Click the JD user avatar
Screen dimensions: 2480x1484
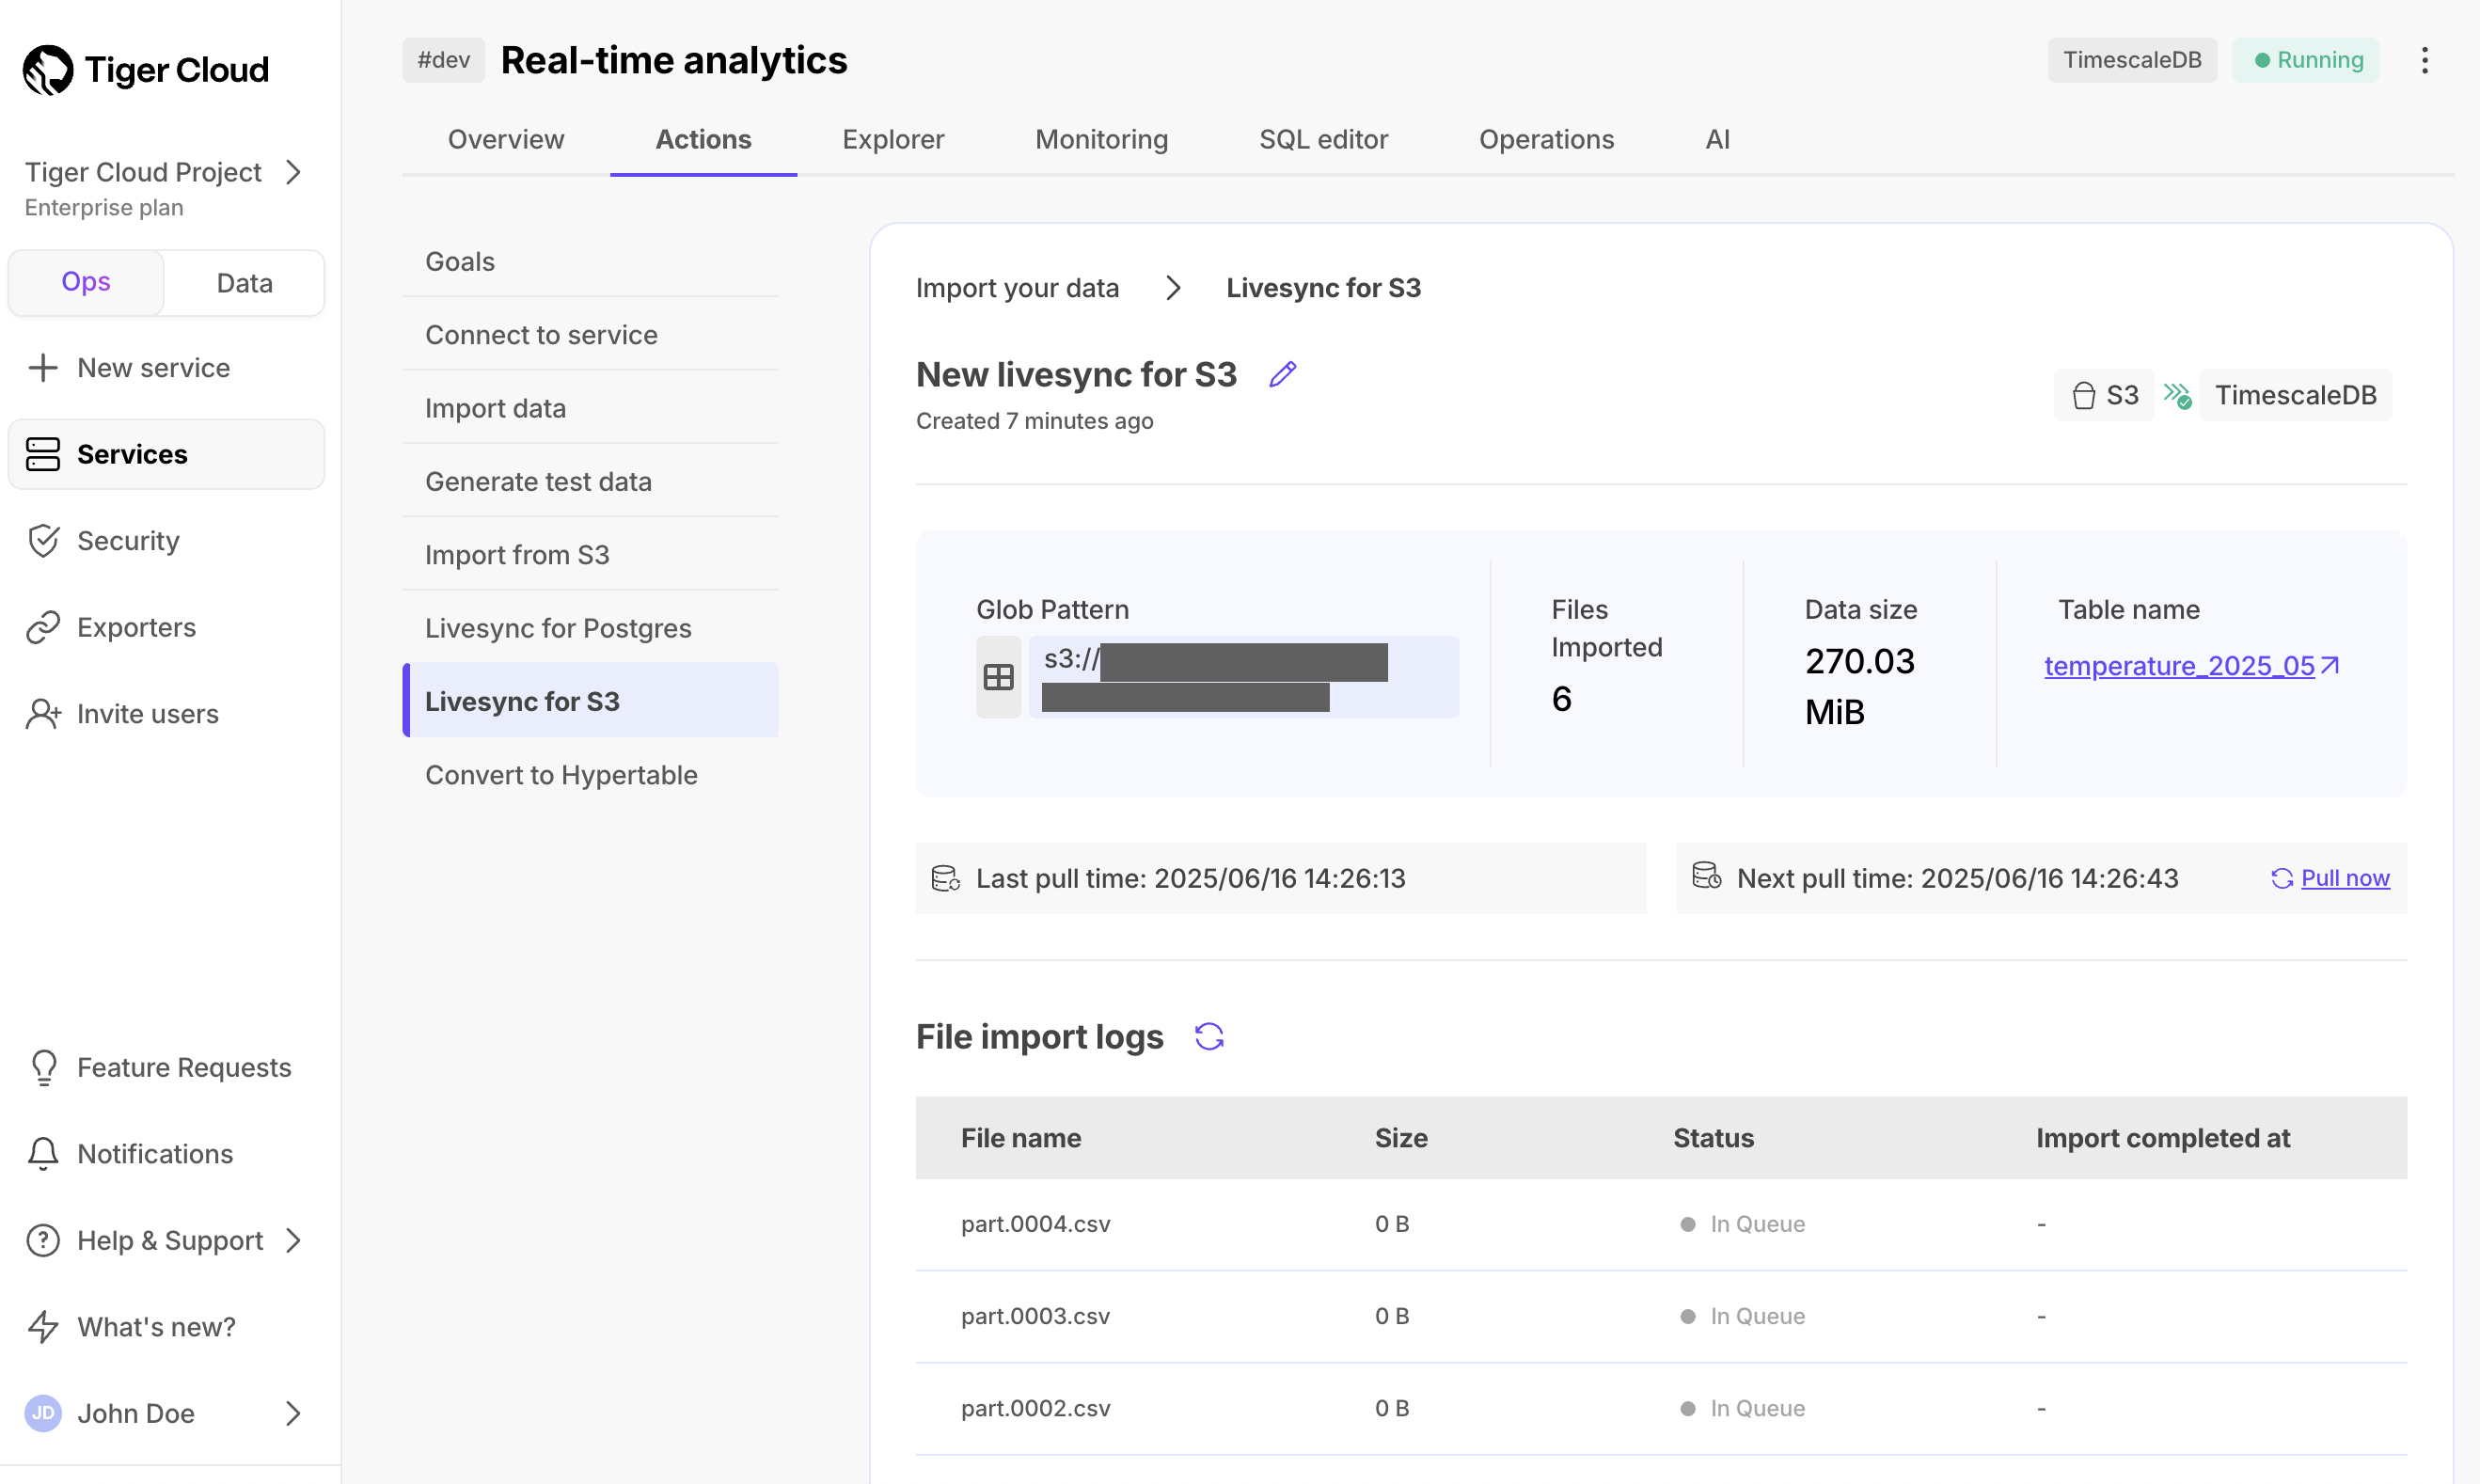pyautogui.click(x=43, y=1413)
